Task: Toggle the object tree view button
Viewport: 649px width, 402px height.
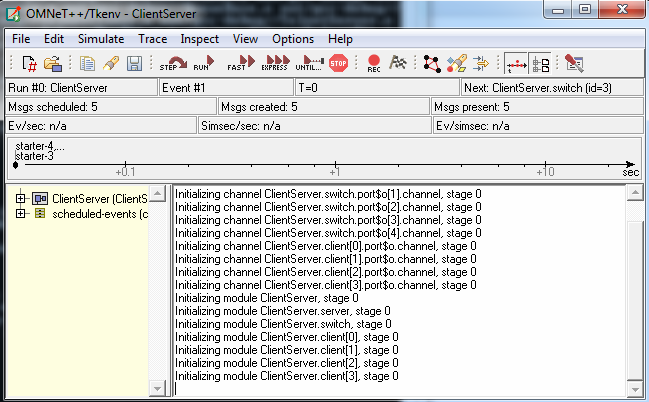Action: coord(540,64)
